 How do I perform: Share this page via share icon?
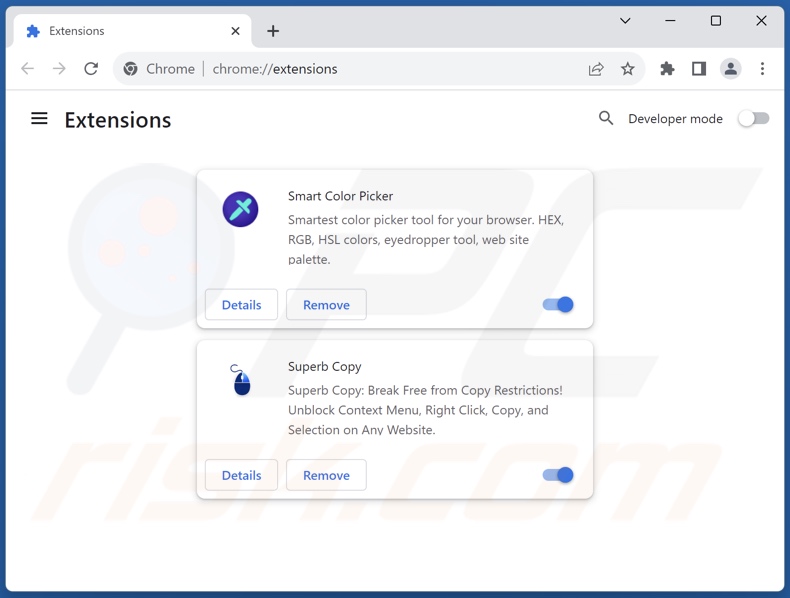pyautogui.click(x=596, y=69)
